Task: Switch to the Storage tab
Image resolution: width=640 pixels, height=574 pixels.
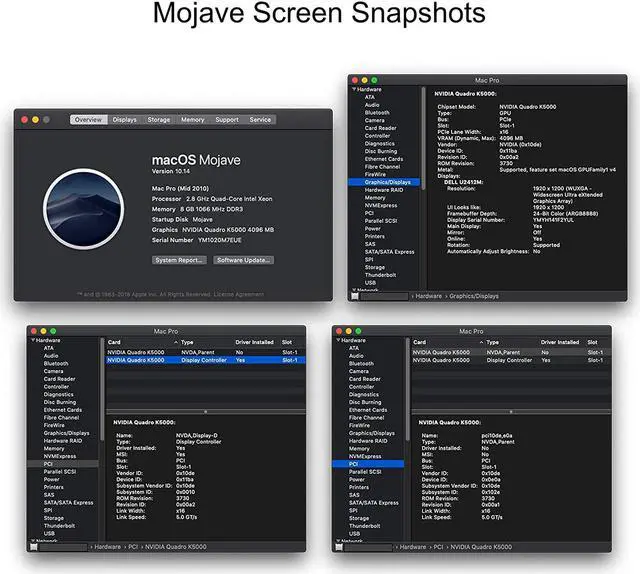Action: point(159,120)
